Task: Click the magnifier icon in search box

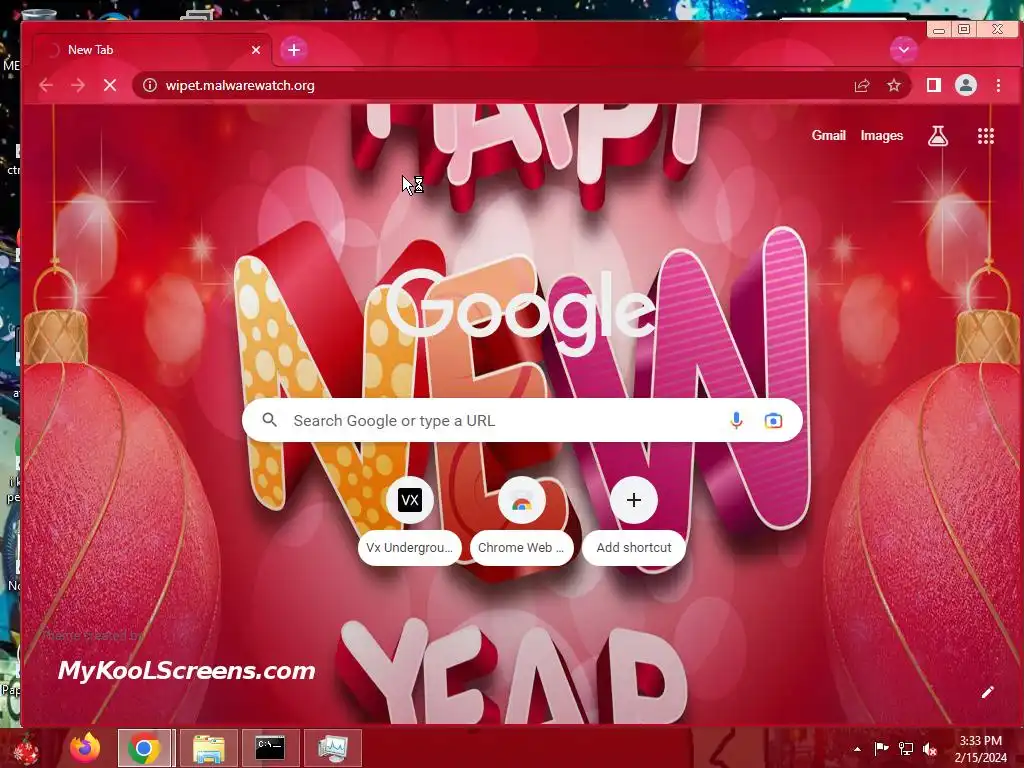Action: (x=270, y=420)
